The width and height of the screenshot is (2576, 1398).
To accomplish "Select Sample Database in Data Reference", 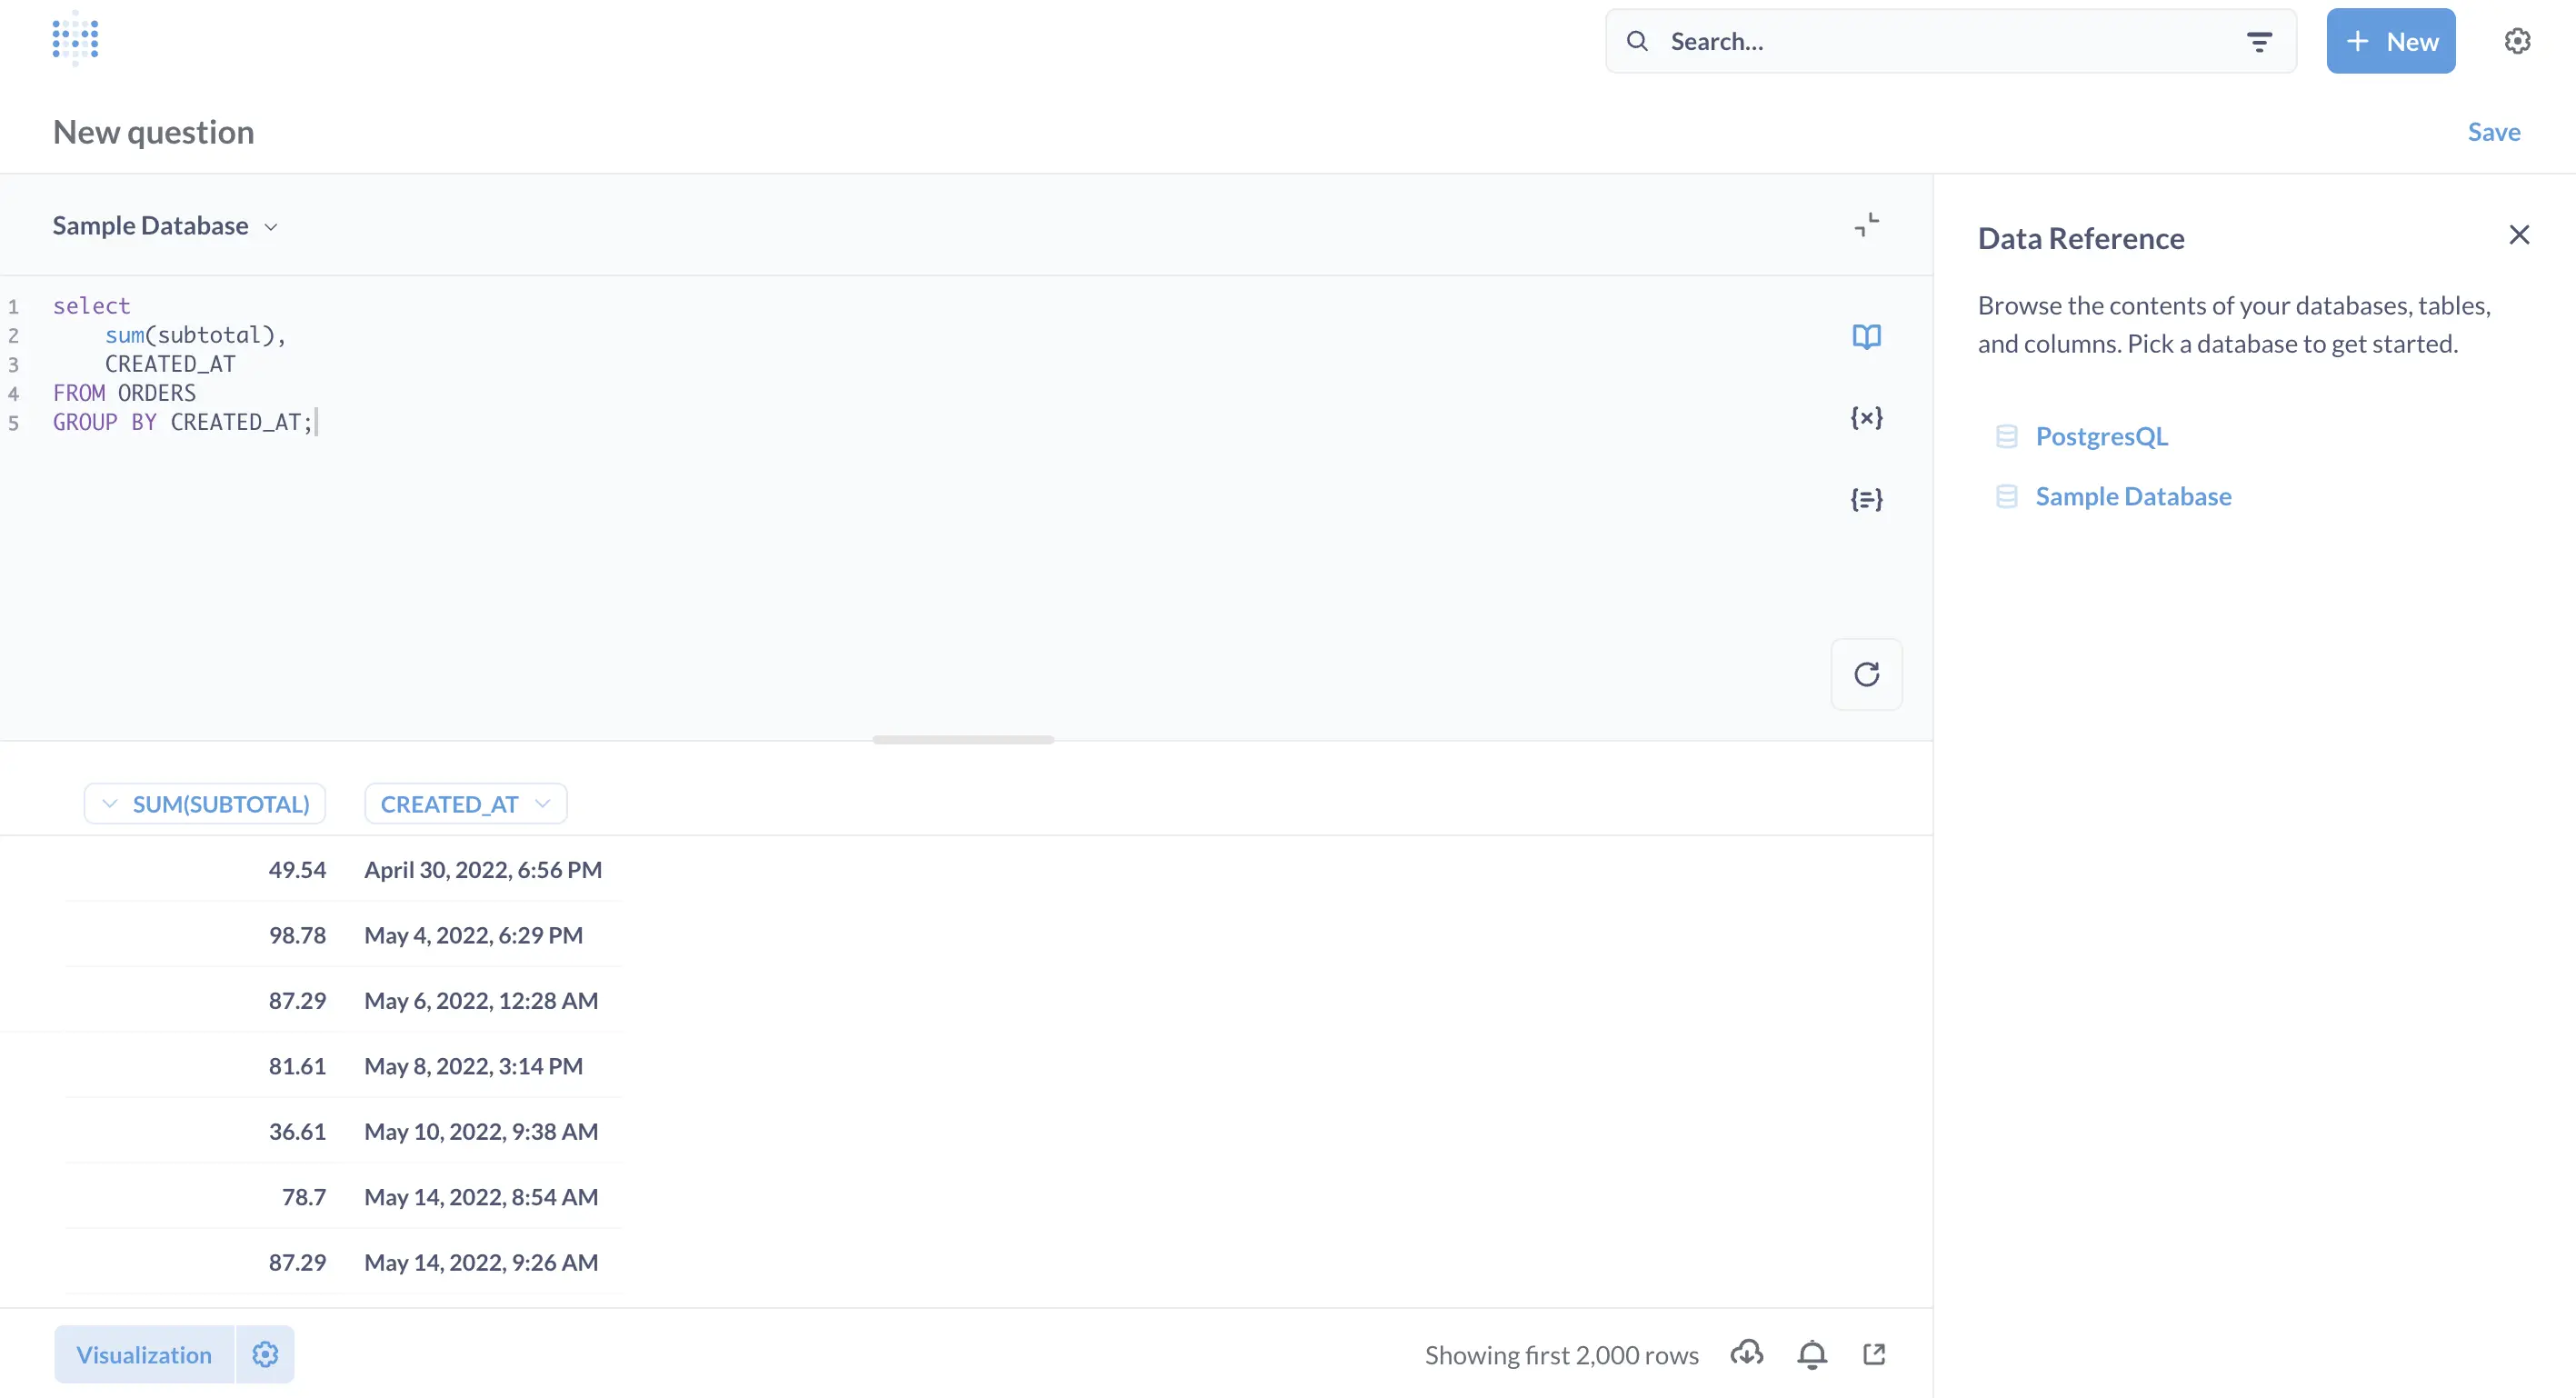I will click(2132, 496).
